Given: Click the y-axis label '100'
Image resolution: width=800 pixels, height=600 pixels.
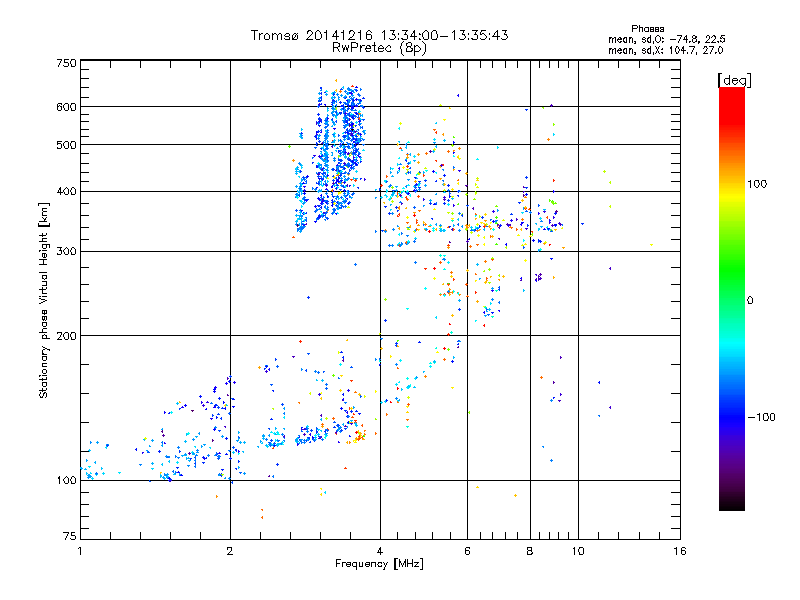Looking at the screenshot, I should (x=66, y=480).
